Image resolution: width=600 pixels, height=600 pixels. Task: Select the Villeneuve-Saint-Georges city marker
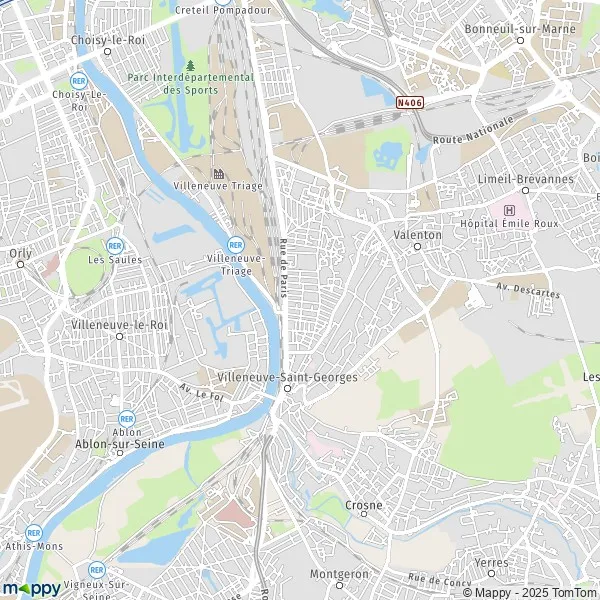click(287, 389)
